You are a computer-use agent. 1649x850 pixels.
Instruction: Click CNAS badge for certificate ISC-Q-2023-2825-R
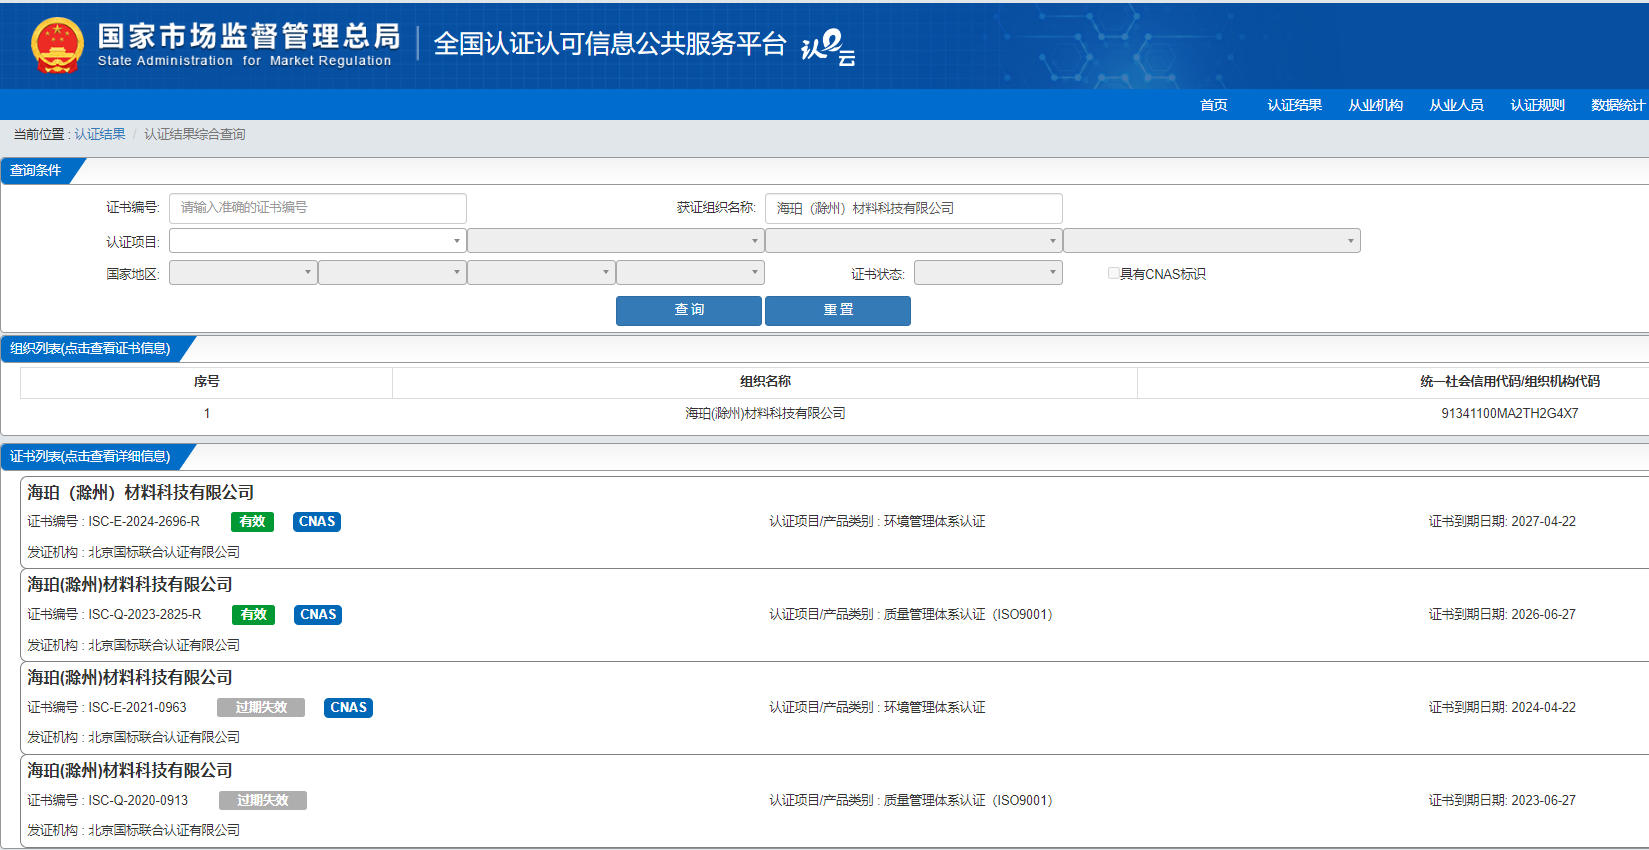pos(318,615)
